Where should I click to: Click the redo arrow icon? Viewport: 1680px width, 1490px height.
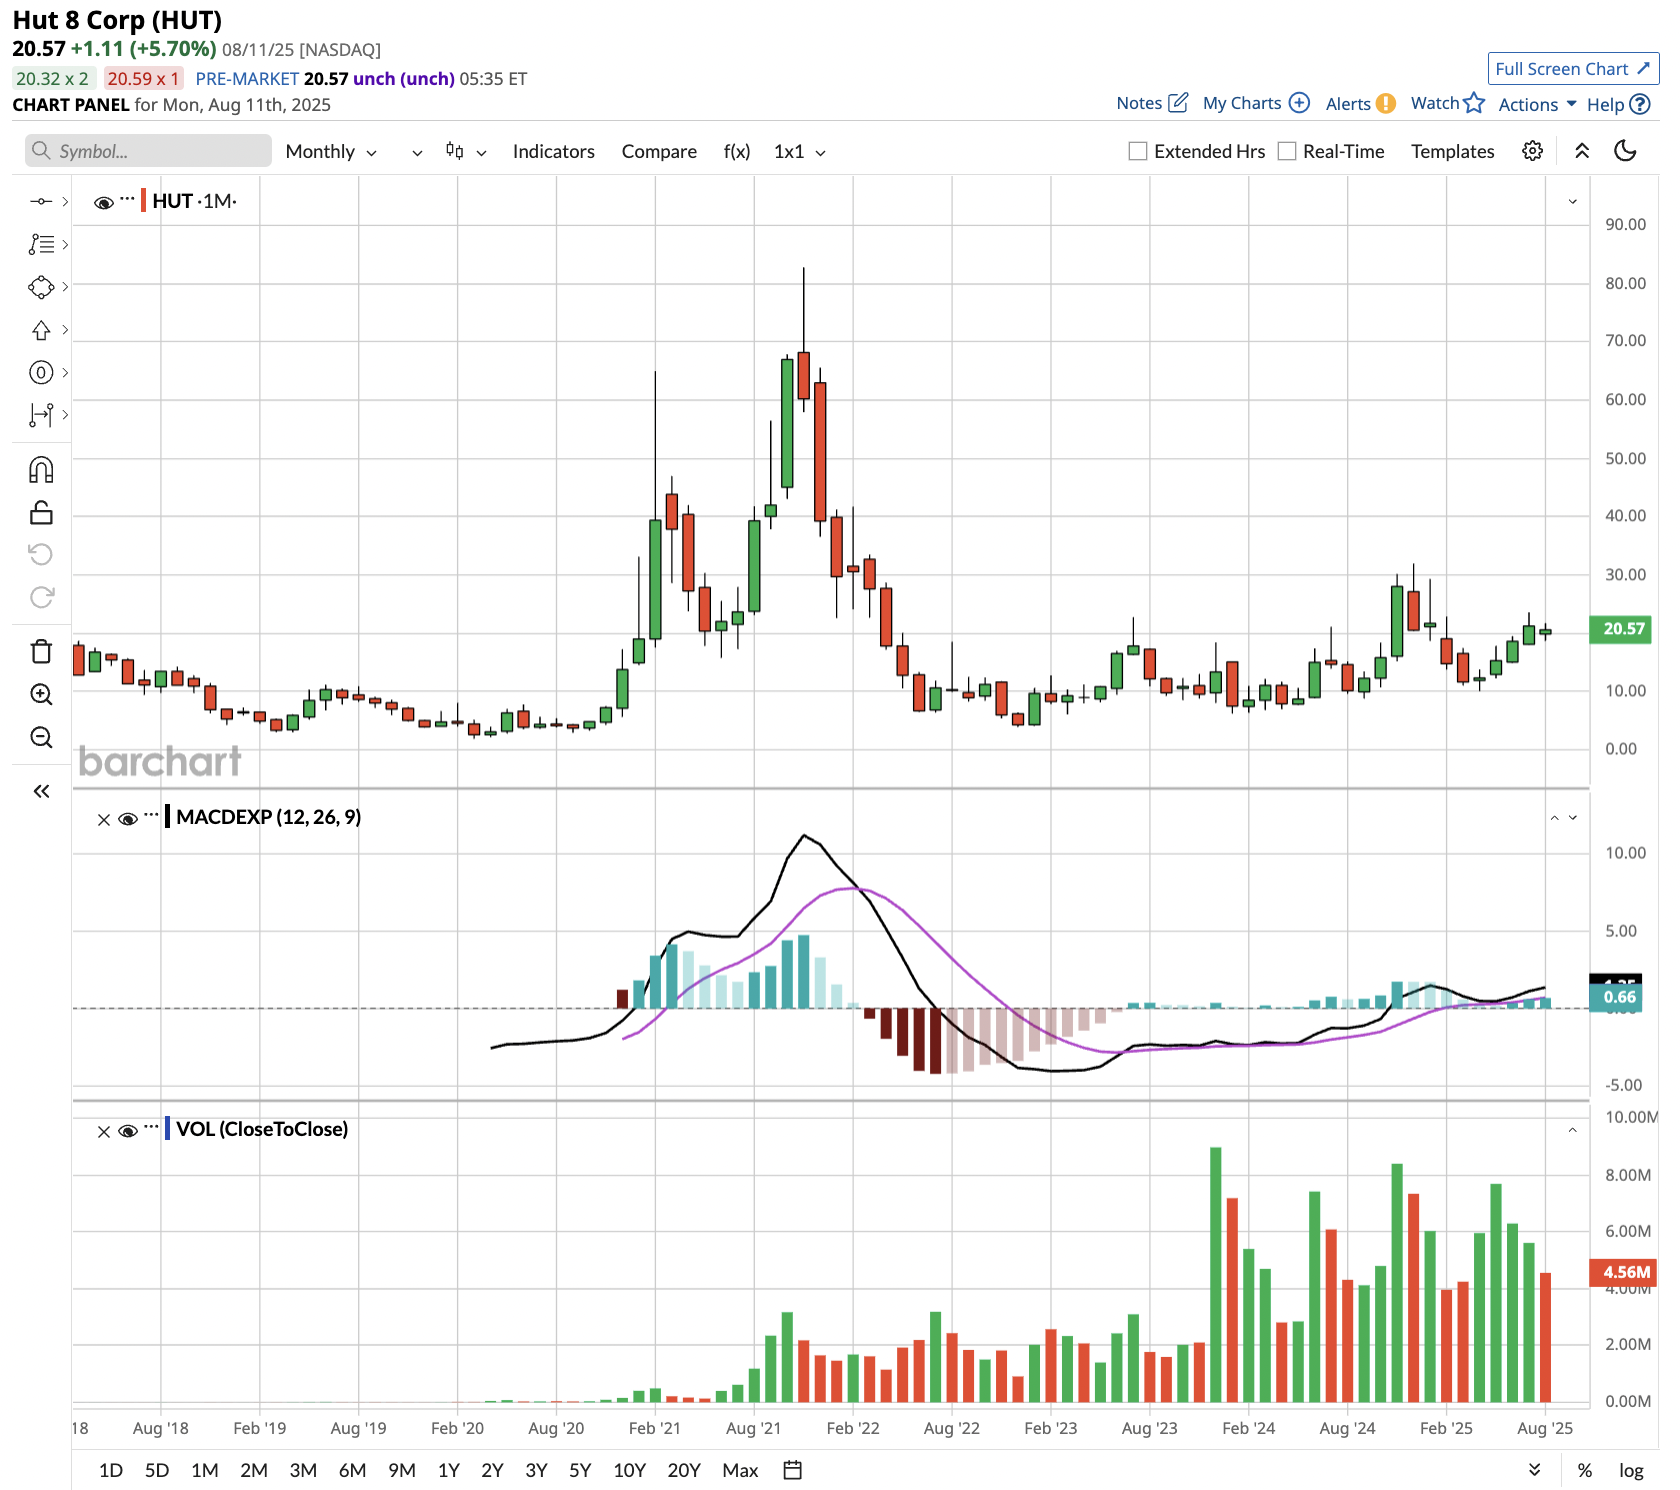(x=41, y=598)
